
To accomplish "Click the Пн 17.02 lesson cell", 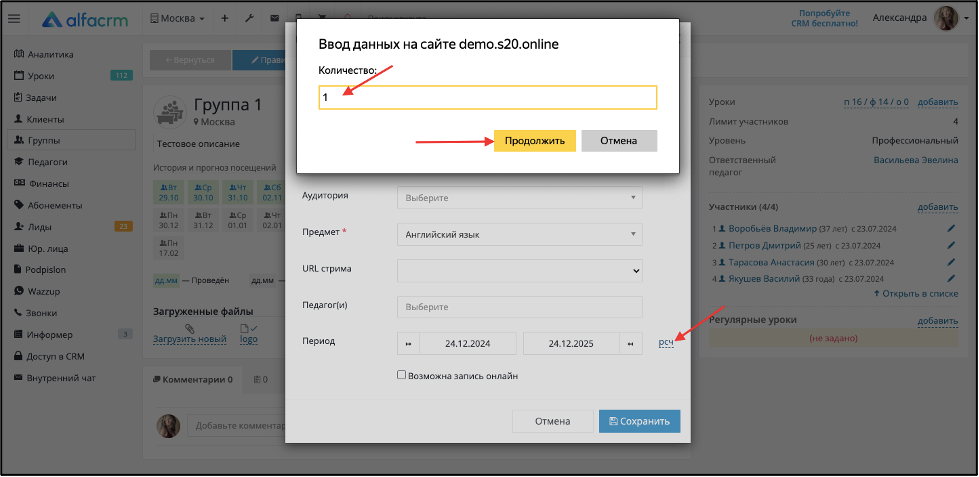I will tap(169, 247).
